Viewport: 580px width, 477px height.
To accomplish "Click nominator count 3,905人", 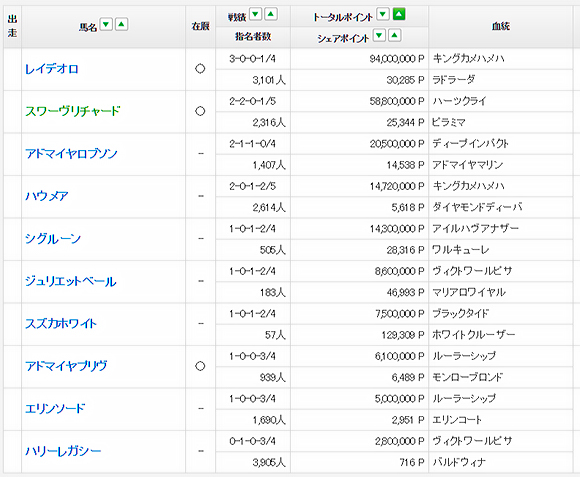I will coord(269,463).
